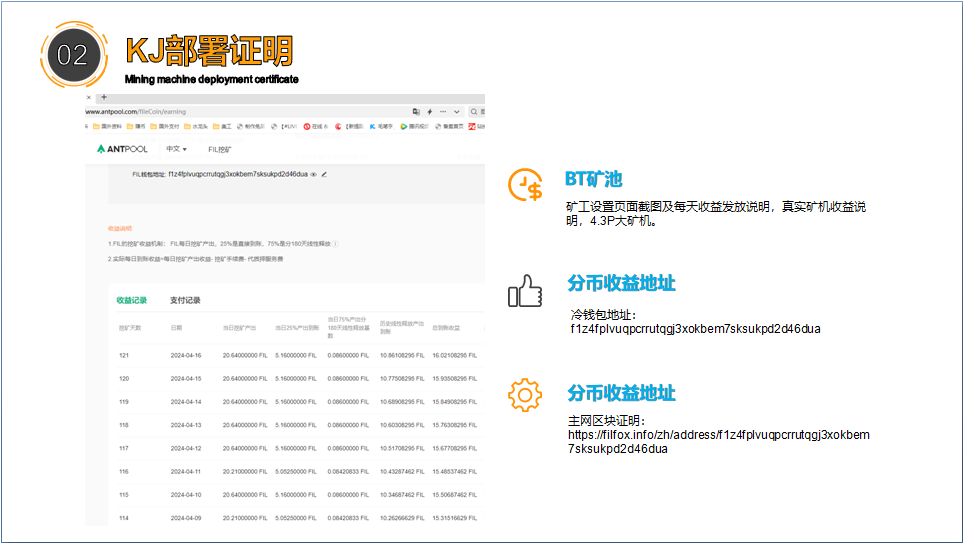The width and height of the screenshot is (963, 544).
Task: Toggle wallet address visibility eye icon
Action: point(314,174)
